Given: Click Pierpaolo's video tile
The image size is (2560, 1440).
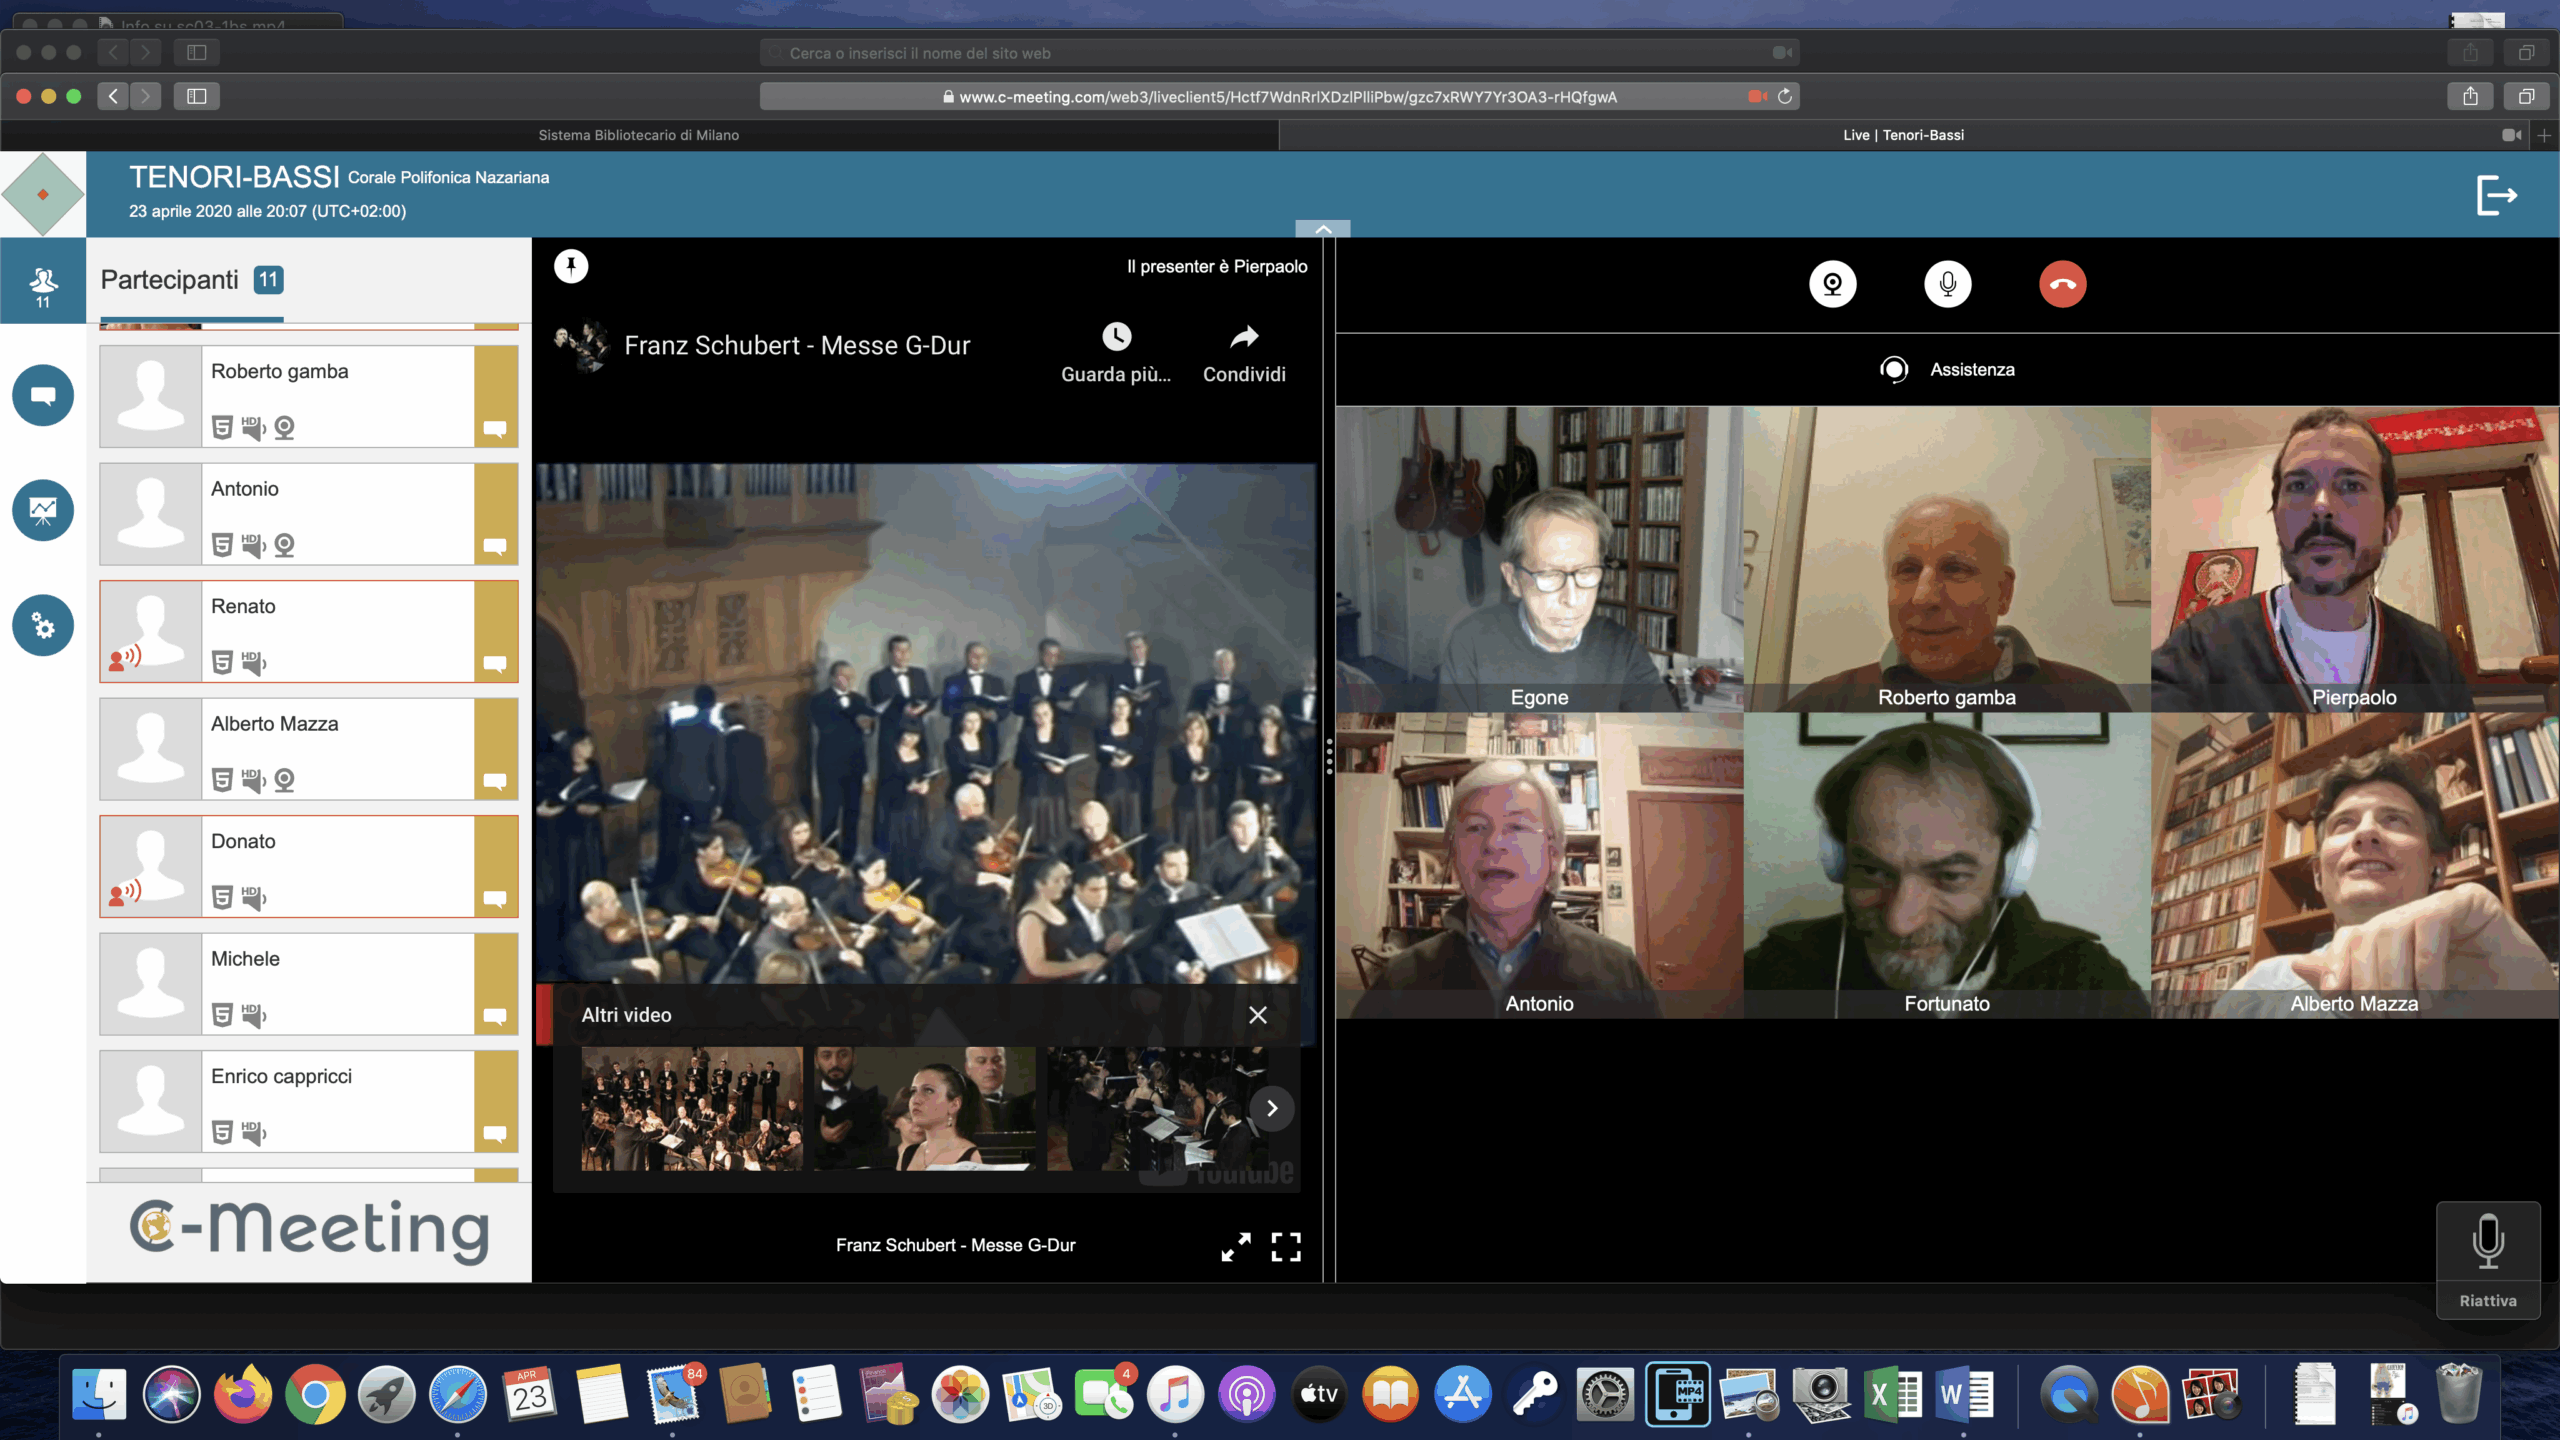Looking at the screenshot, I should point(2354,559).
